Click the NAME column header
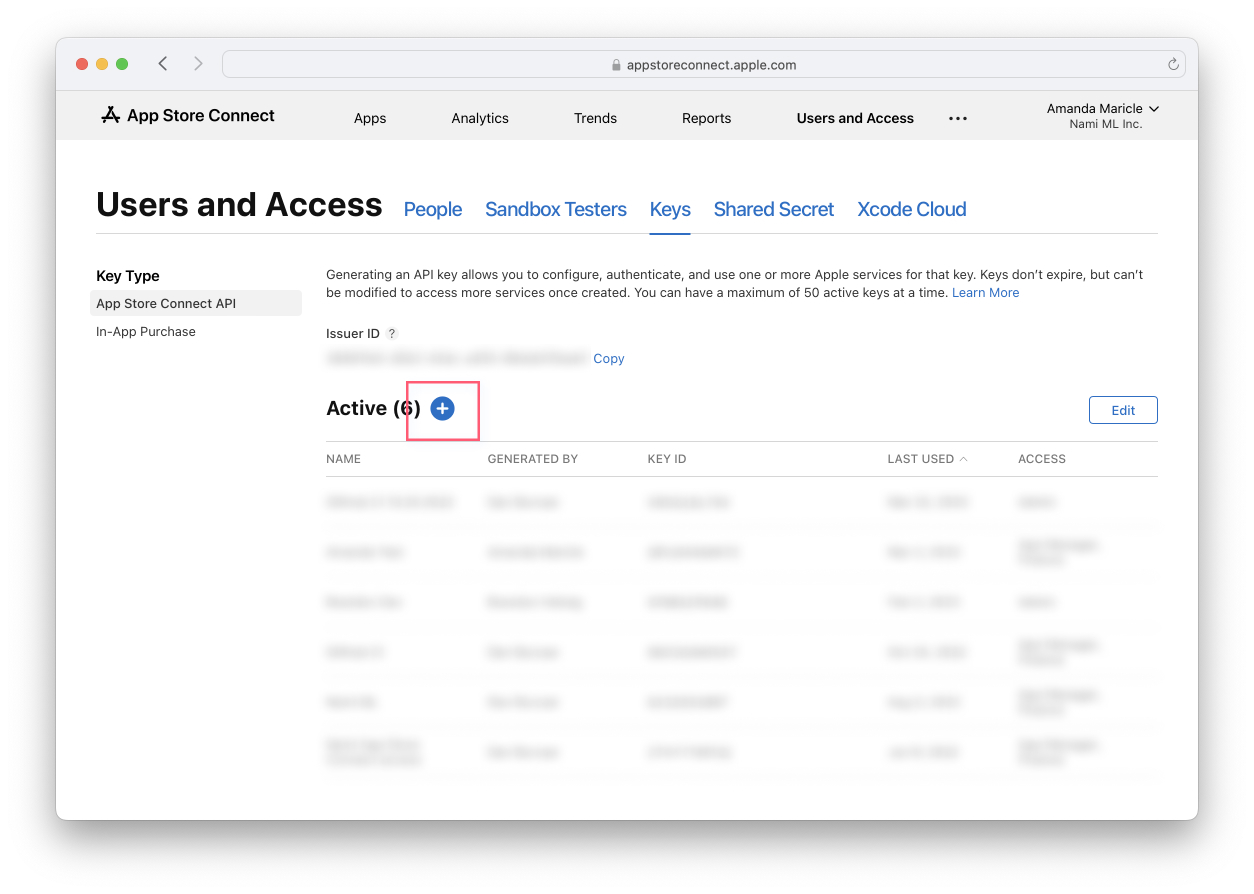 point(343,459)
